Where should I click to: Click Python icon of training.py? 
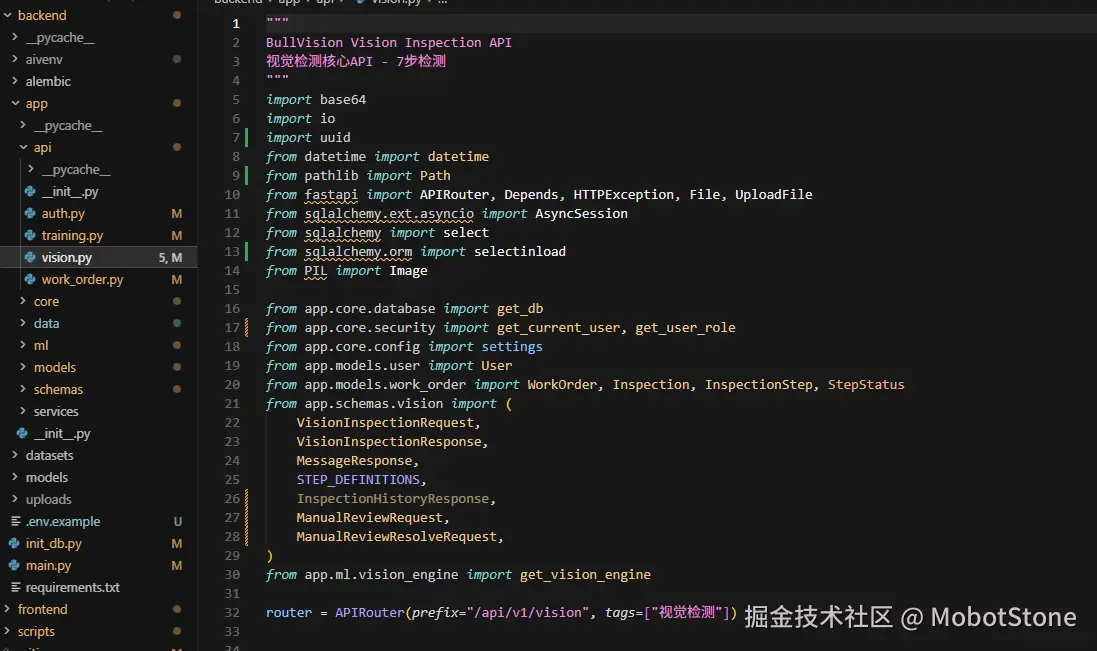30,235
